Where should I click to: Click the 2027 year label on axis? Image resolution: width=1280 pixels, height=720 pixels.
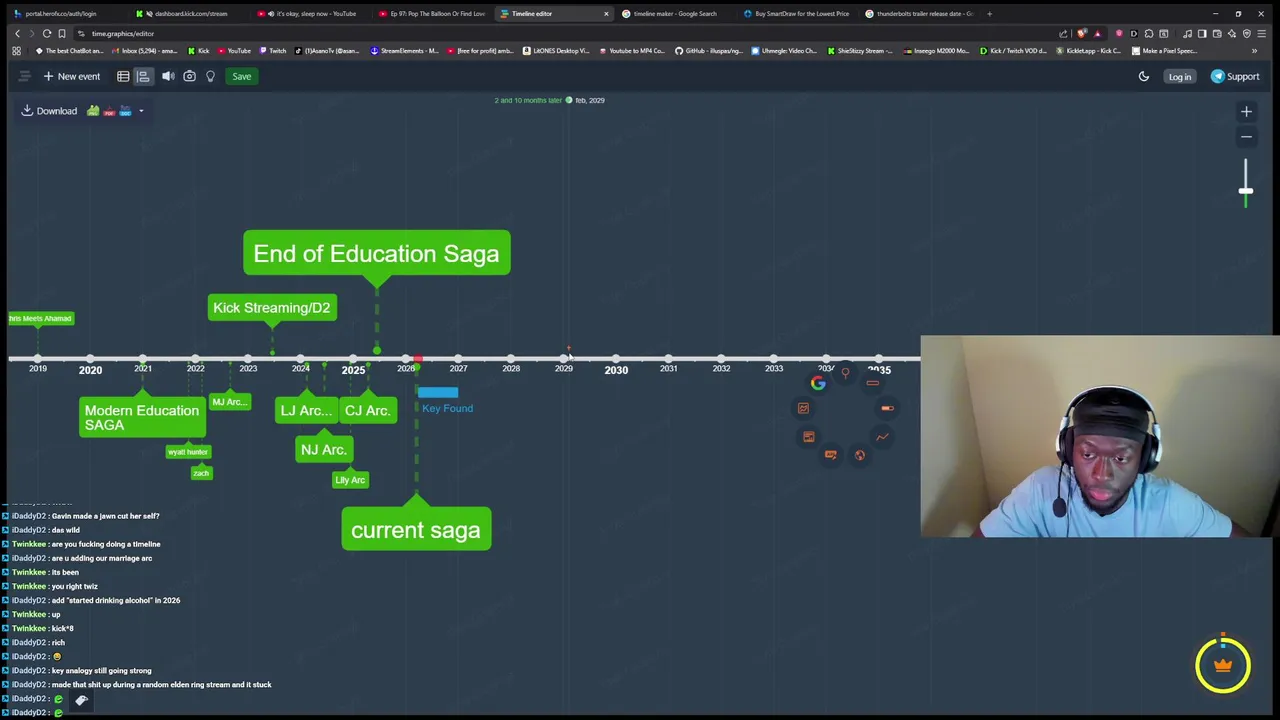458,369
